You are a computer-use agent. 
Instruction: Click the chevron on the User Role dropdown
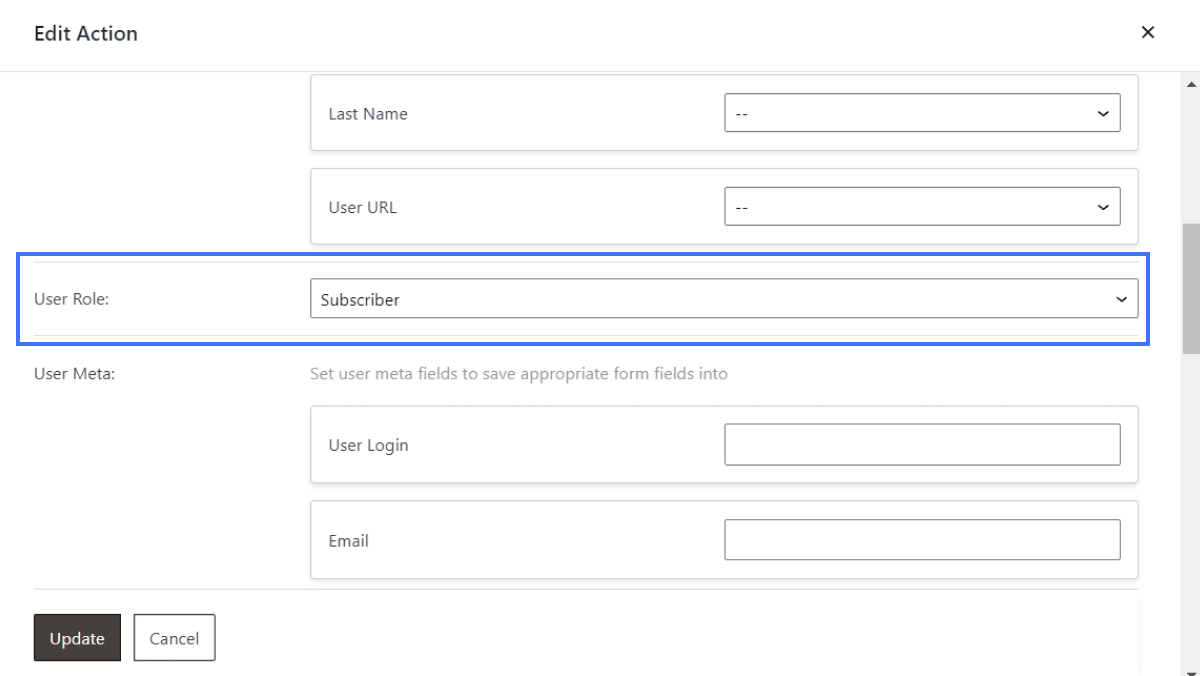coord(1122,298)
